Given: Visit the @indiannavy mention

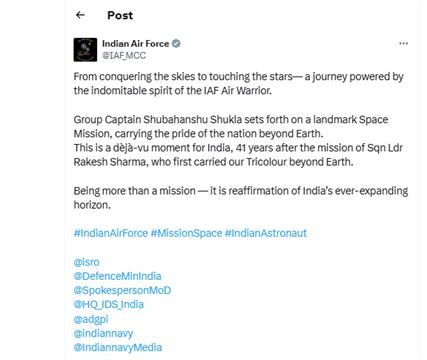Looking at the screenshot, I should 103,333.
